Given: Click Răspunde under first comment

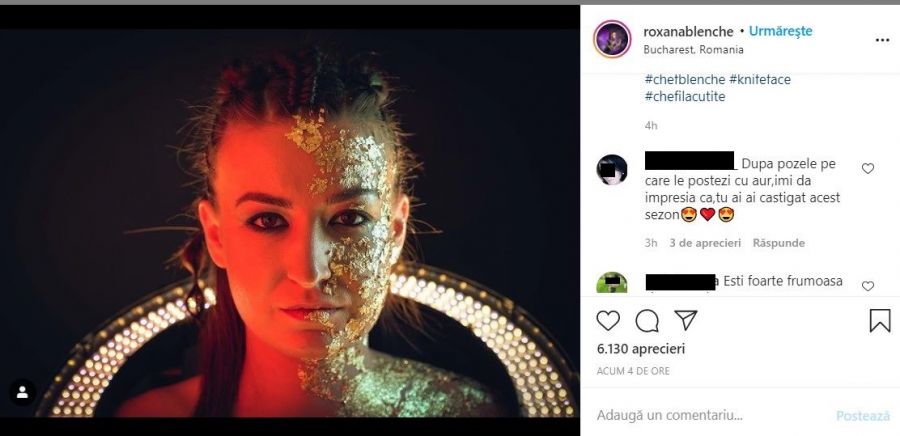Looking at the screenshot, I should coord(778,243).
